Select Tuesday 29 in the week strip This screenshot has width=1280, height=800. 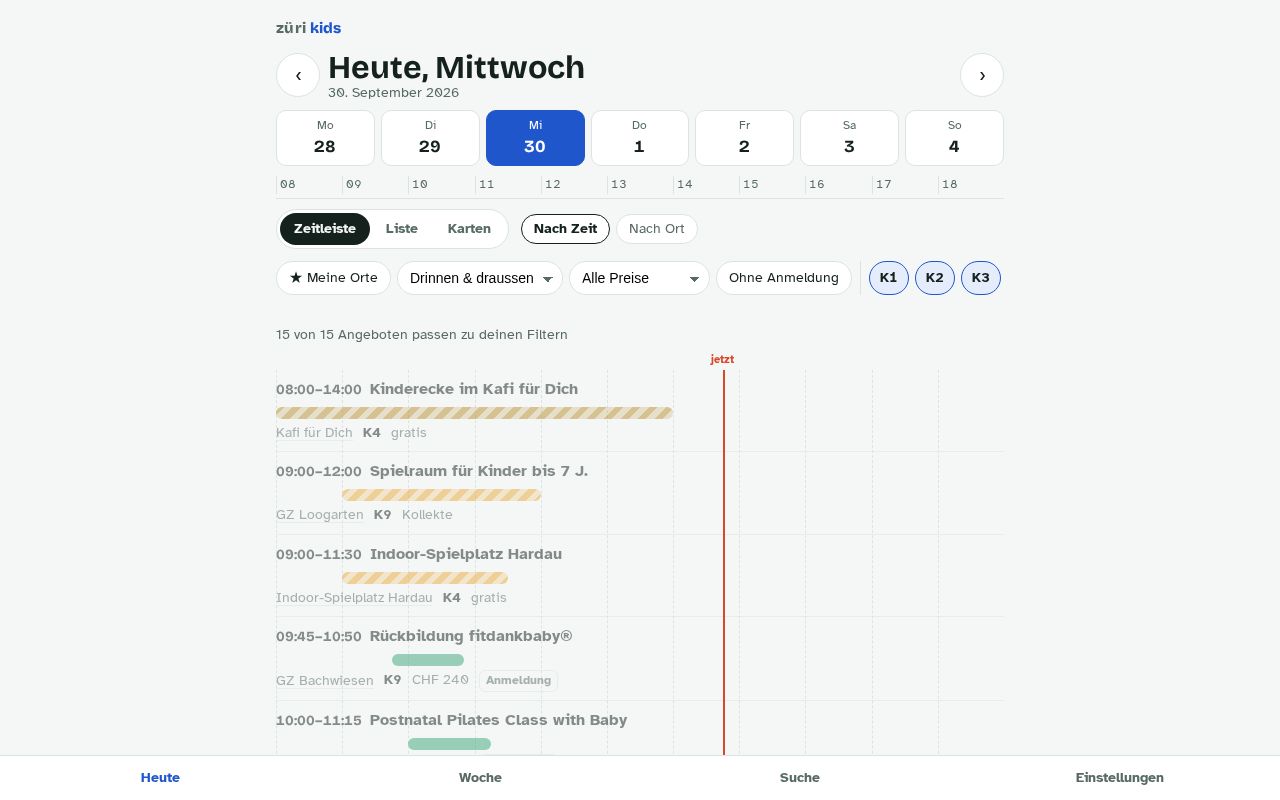[430, 138]
